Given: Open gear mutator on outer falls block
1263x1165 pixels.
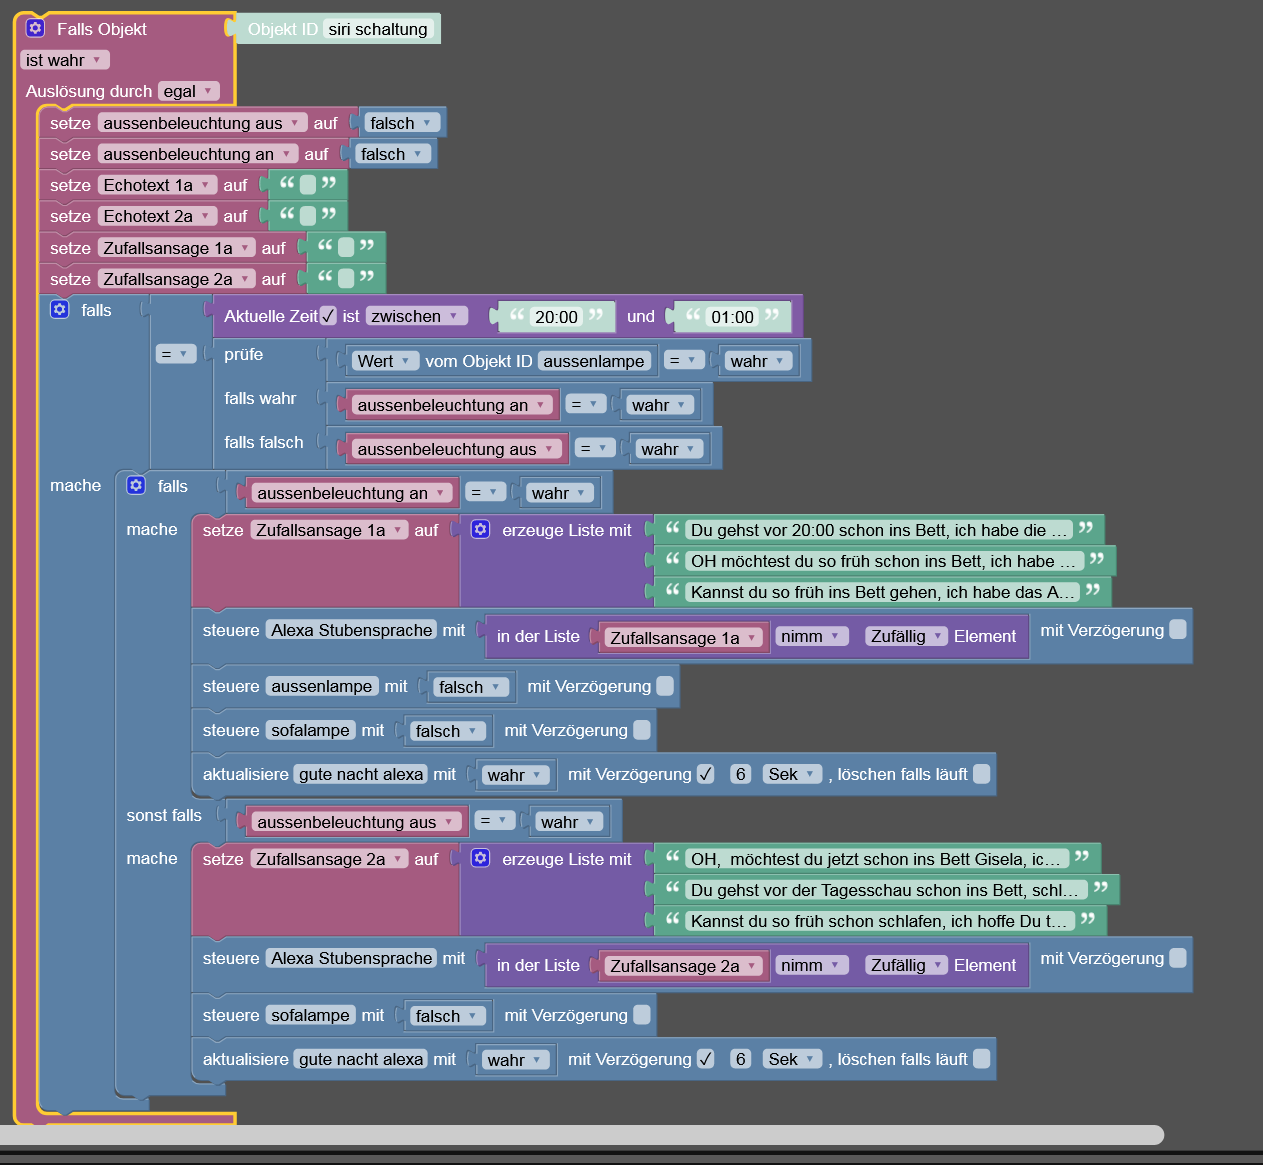Looking at the screenshot, I should (x=59, y=309).
